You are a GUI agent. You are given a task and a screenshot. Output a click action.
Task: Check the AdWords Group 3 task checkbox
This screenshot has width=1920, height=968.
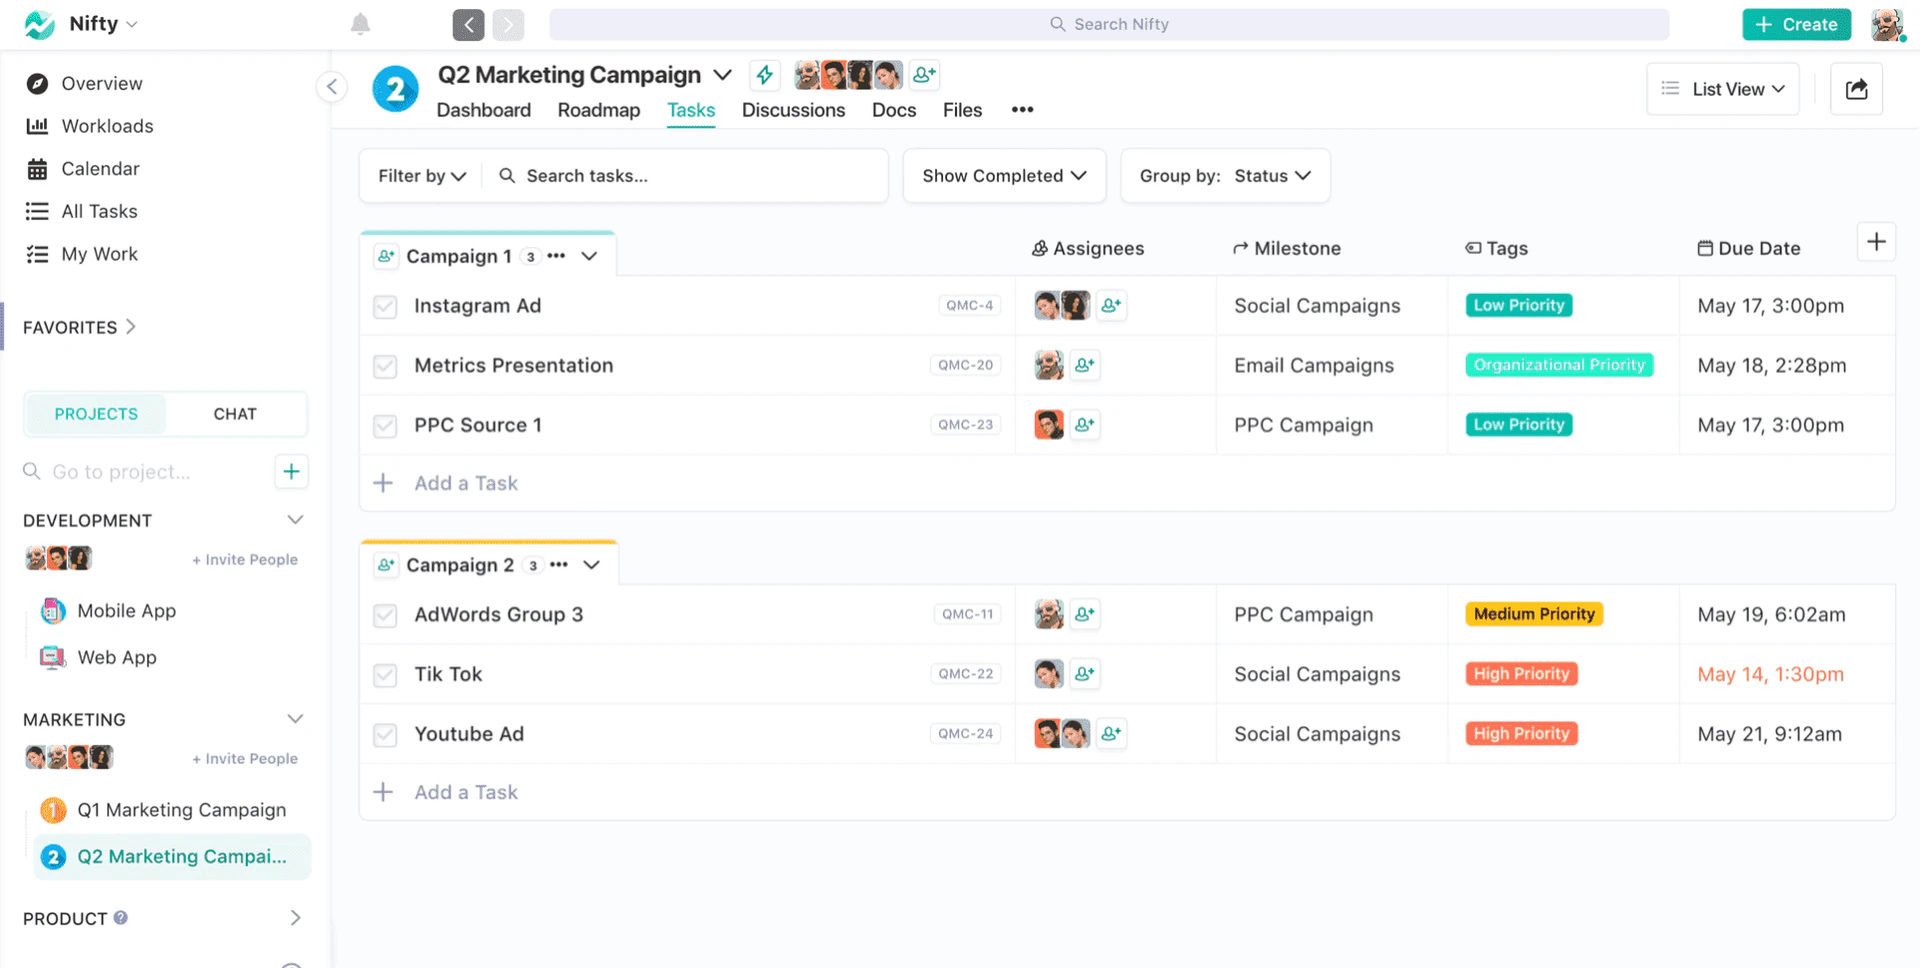(x=385, y=615)
